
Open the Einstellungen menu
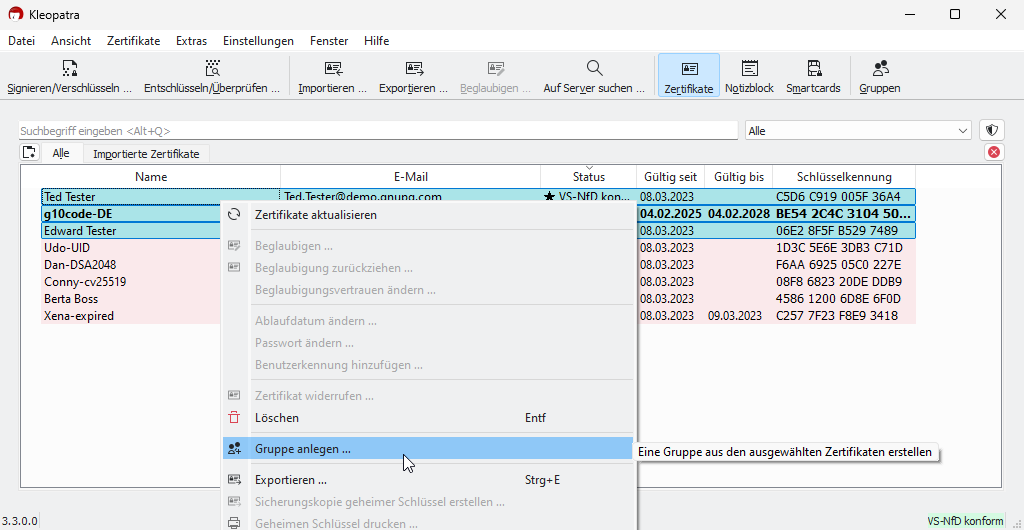coord(258,40)
